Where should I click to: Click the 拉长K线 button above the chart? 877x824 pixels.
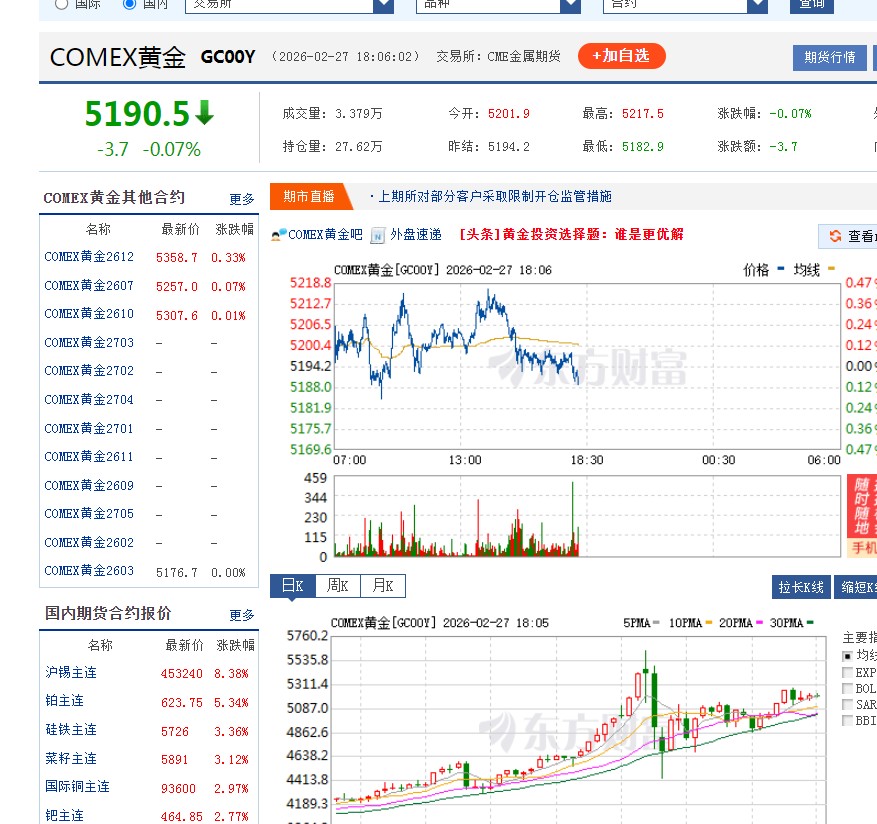point(802,587)
